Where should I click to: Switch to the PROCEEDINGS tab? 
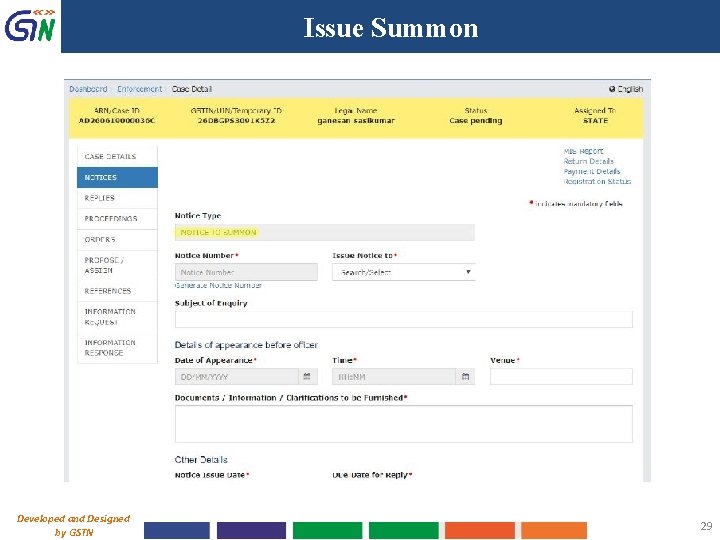pos(117,219)
